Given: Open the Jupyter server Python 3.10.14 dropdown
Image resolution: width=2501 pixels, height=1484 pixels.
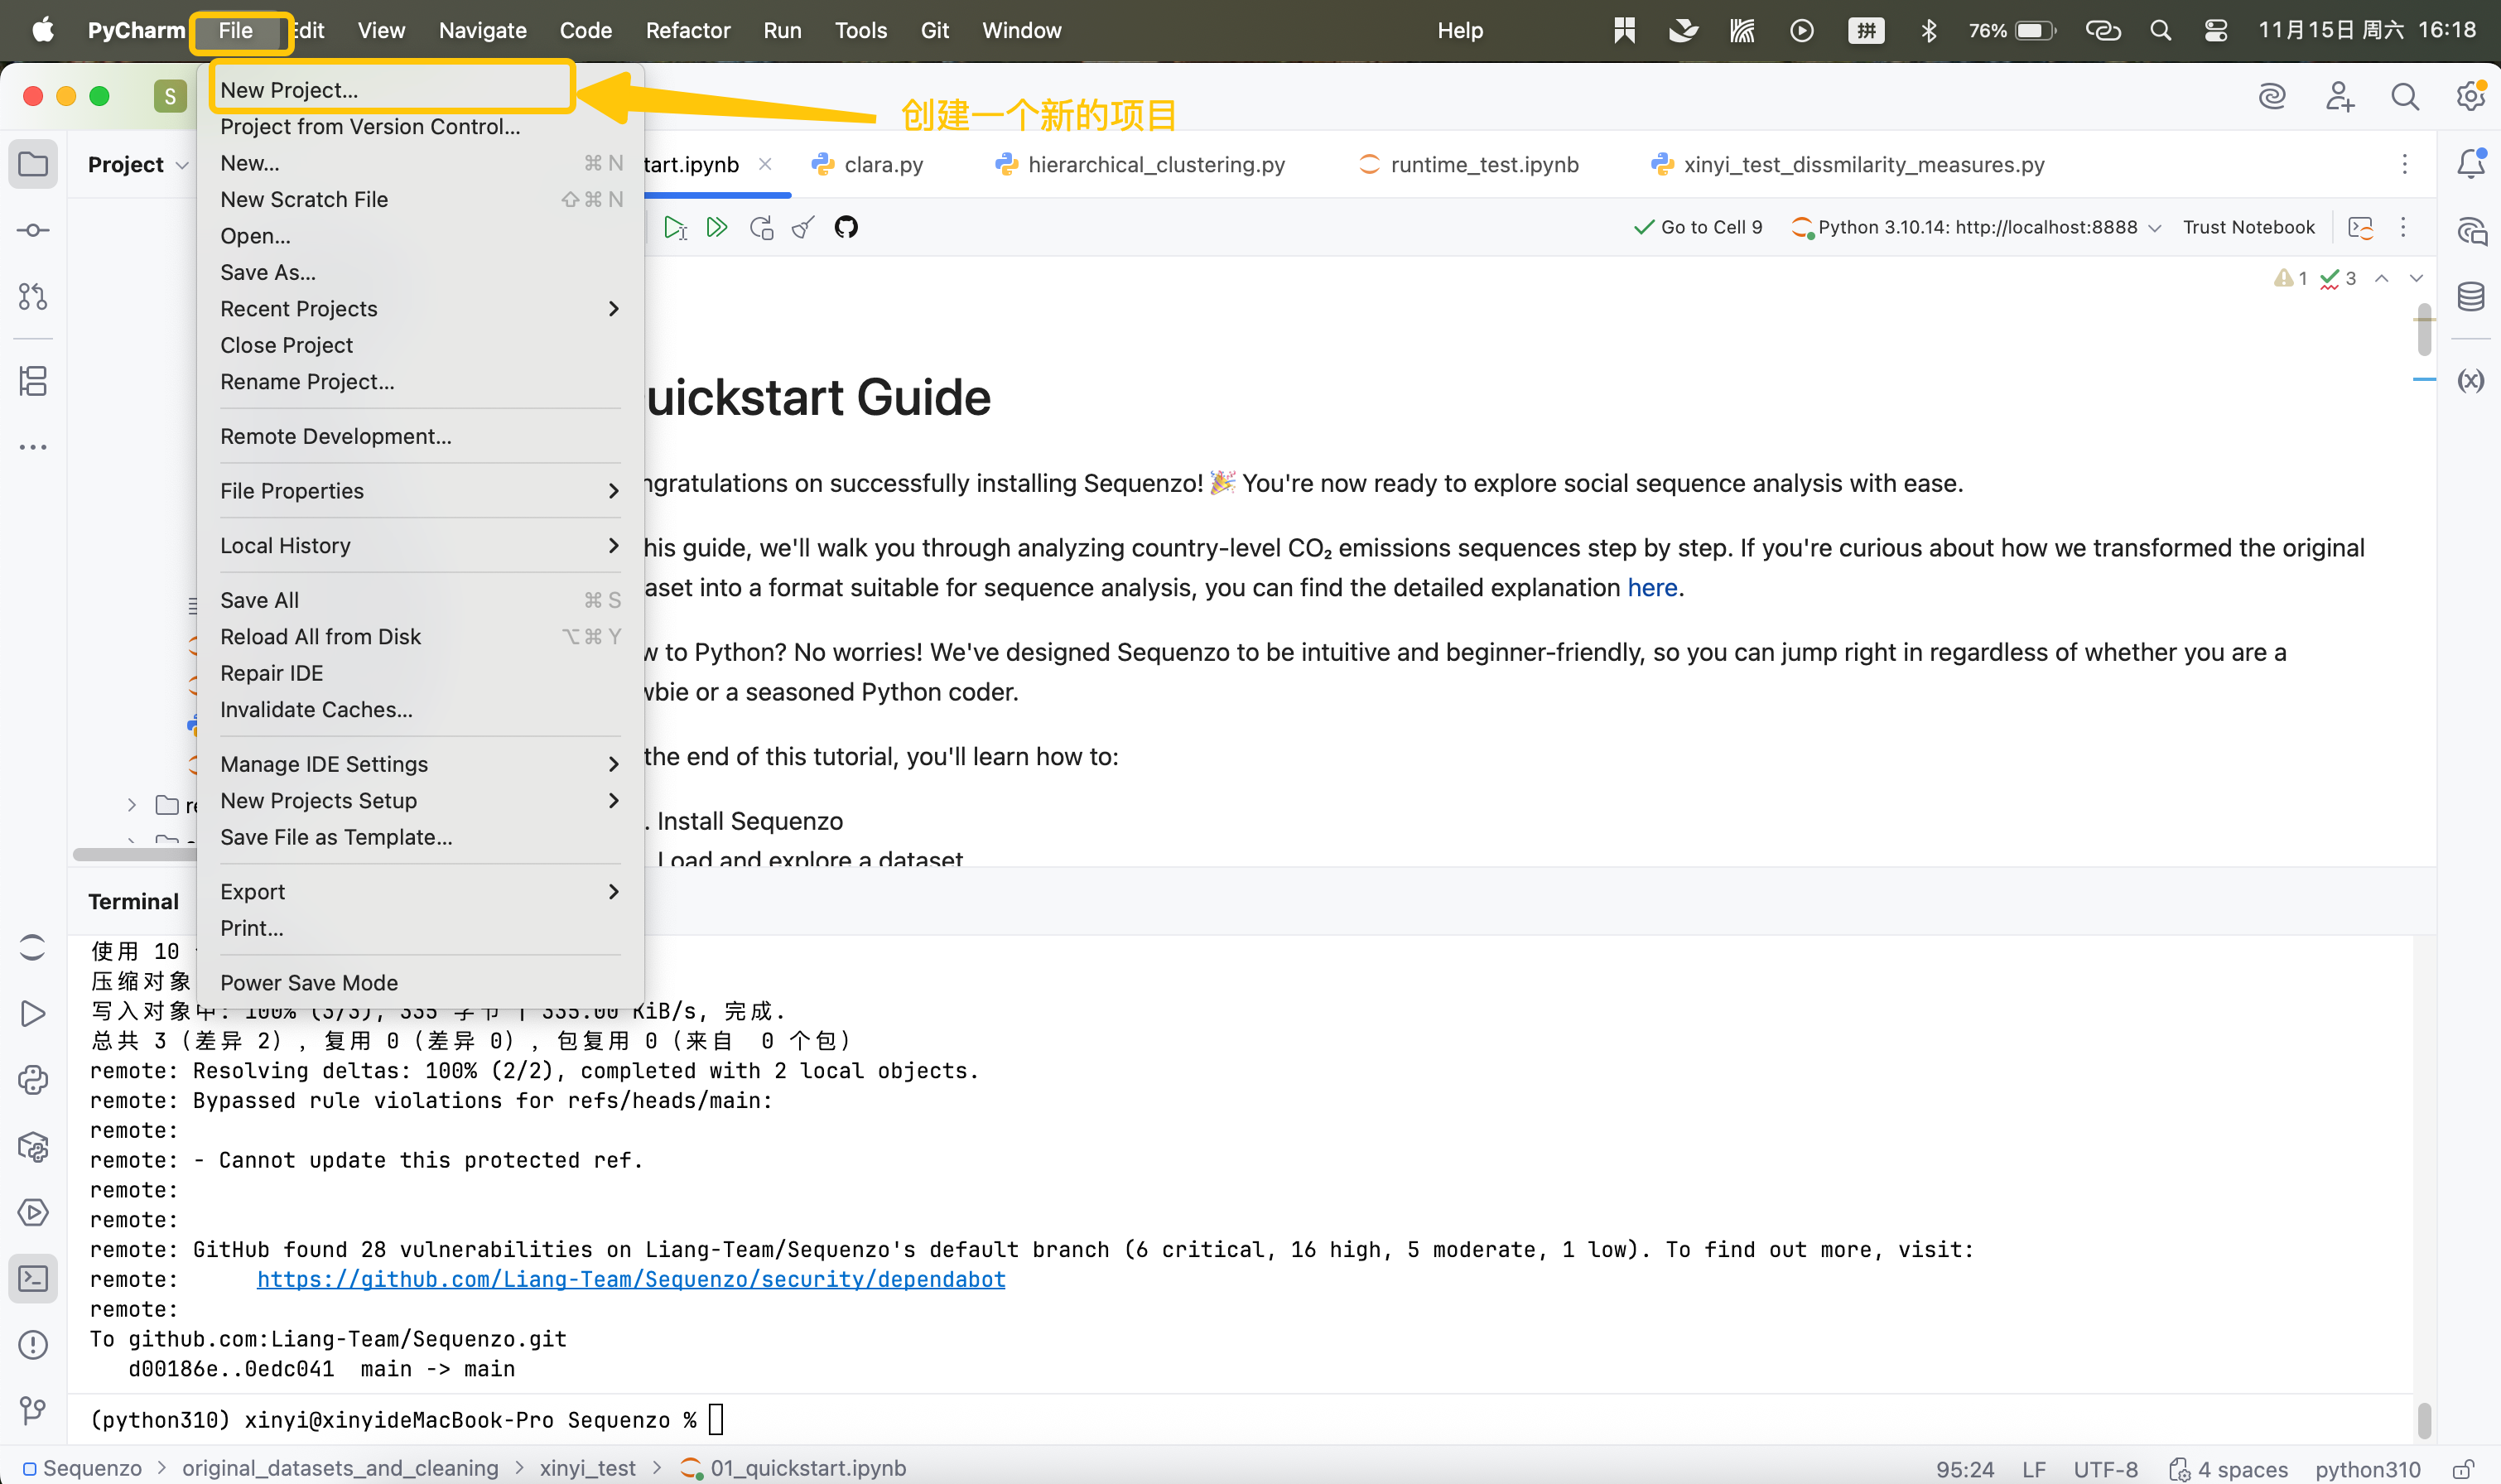Looking at the screenshot, I should click(1976, 227).
